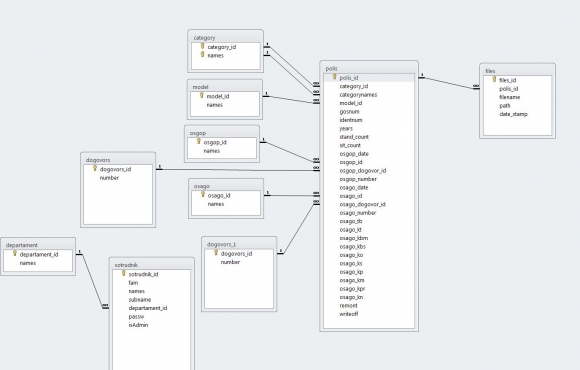Select the osago_kbm field in polis table

354,238
